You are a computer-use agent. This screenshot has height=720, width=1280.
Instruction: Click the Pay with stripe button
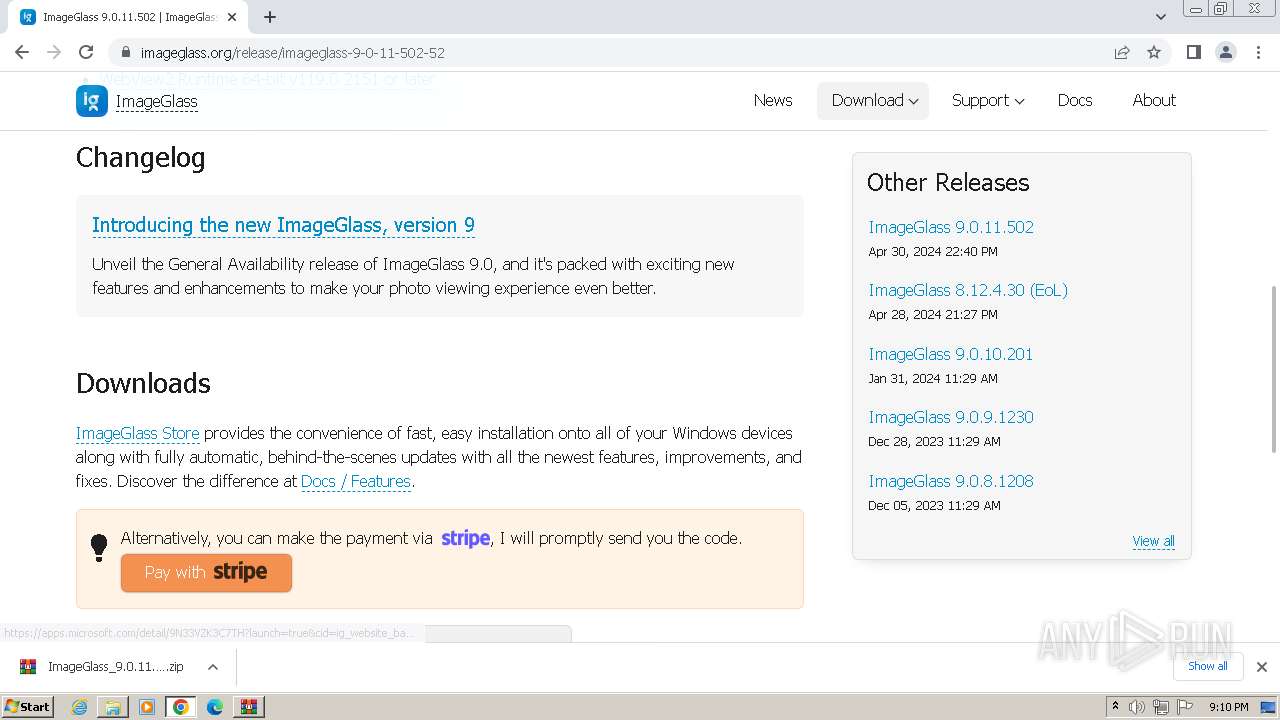(206, 572)
